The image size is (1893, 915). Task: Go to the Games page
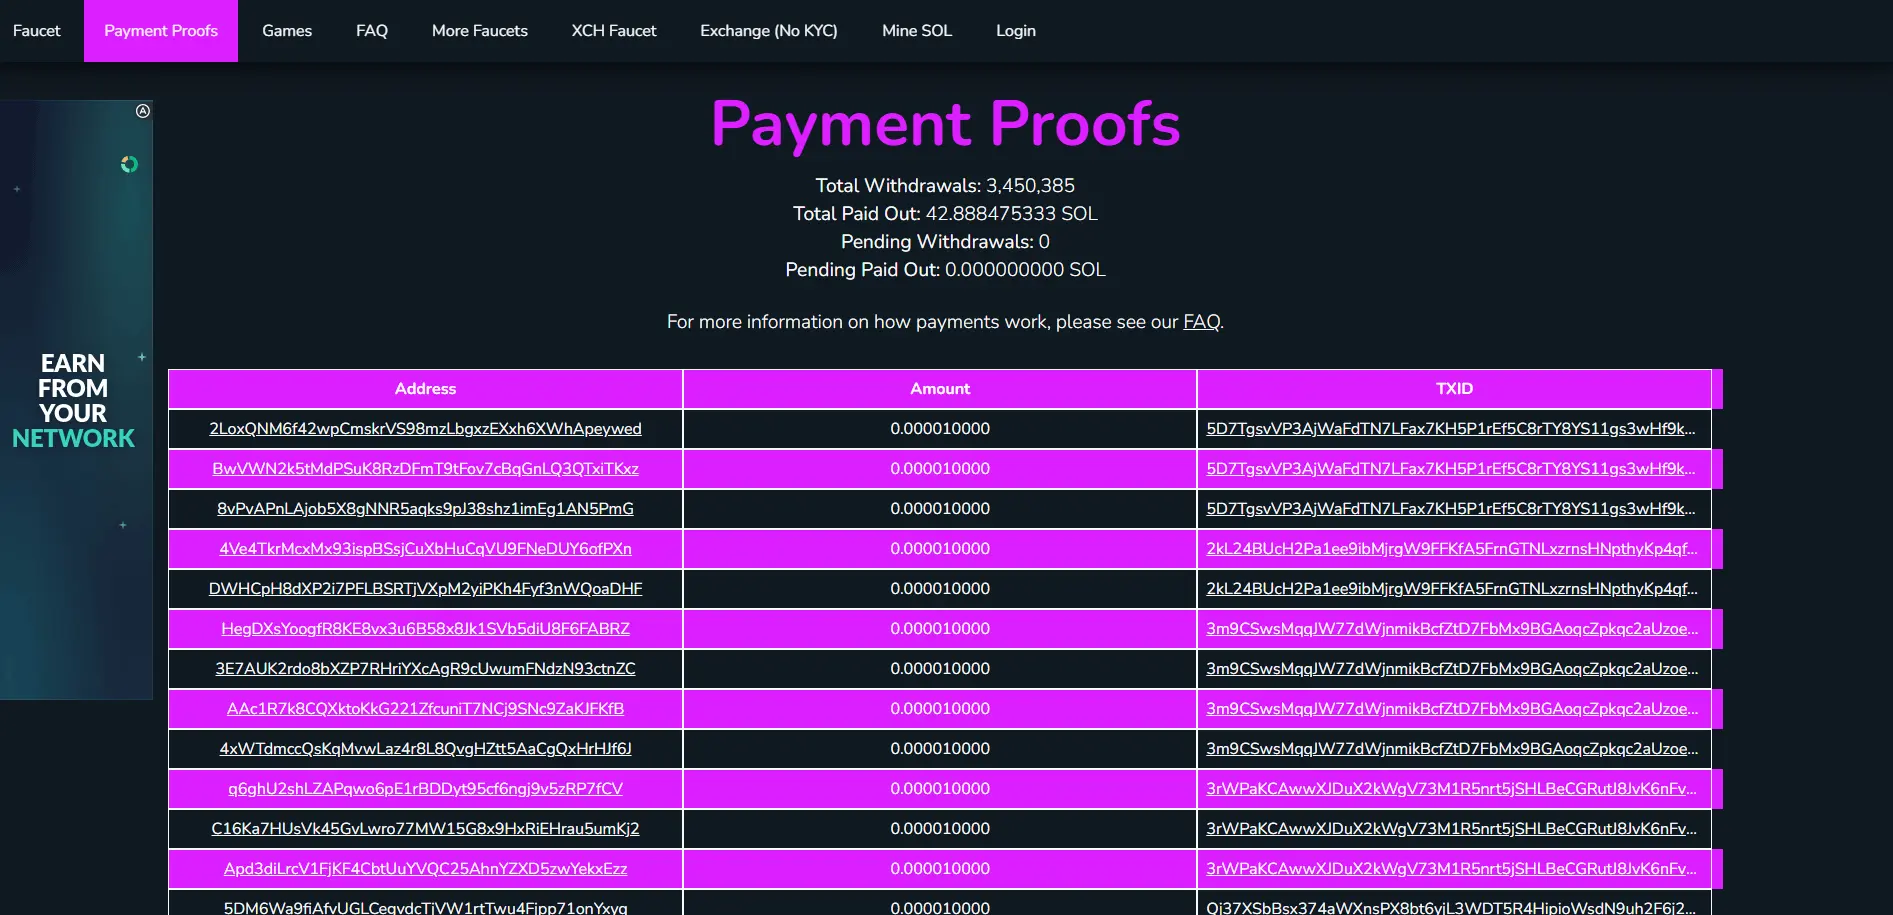point(287,31)
